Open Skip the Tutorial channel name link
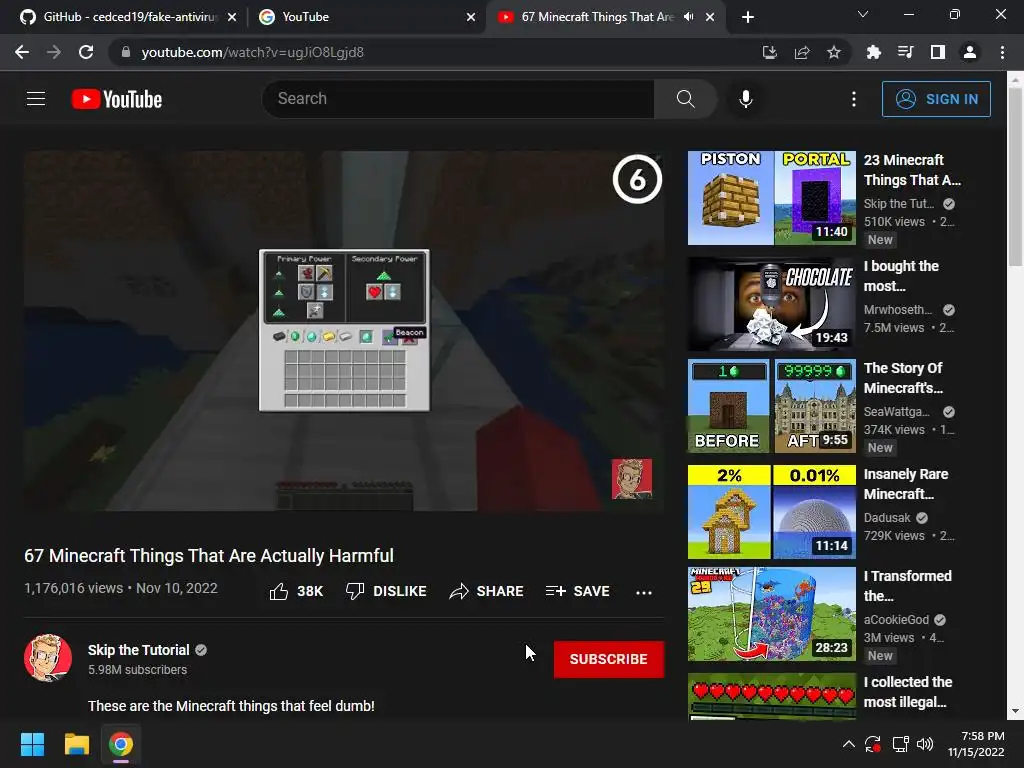Viewport: 1024px width, 768px height. pyautogui.click(x=138, y=650)
